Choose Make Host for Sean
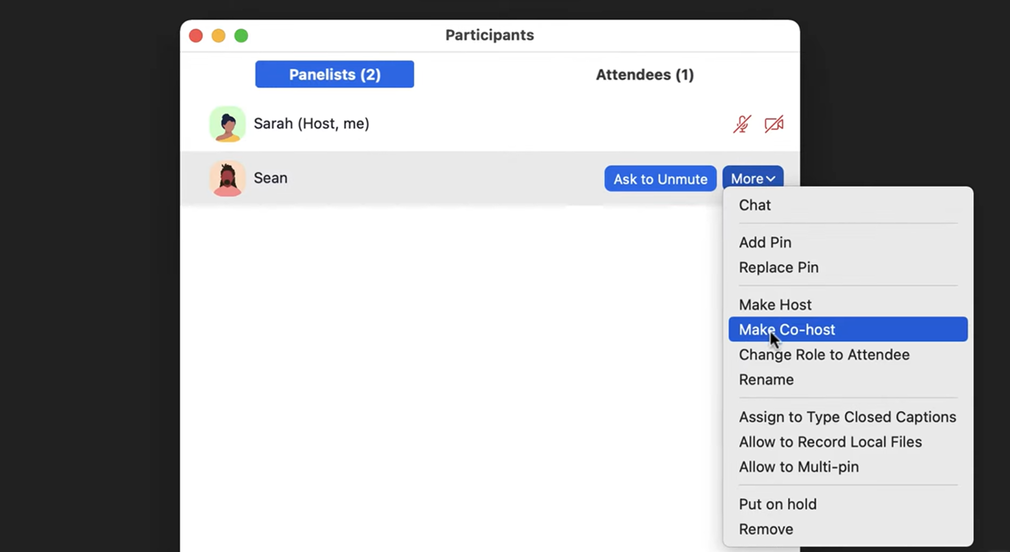1010x552 pixels. tap(775, 304)
